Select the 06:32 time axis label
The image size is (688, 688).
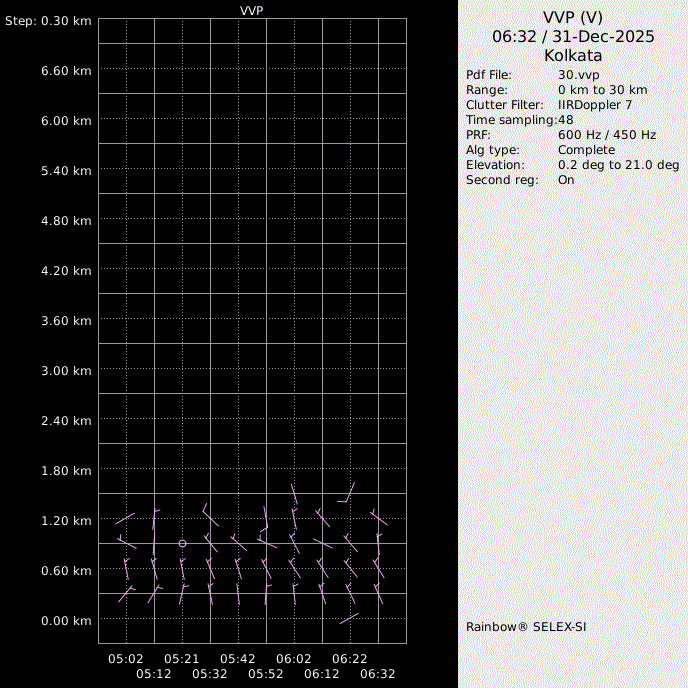[x=378, y=674]
